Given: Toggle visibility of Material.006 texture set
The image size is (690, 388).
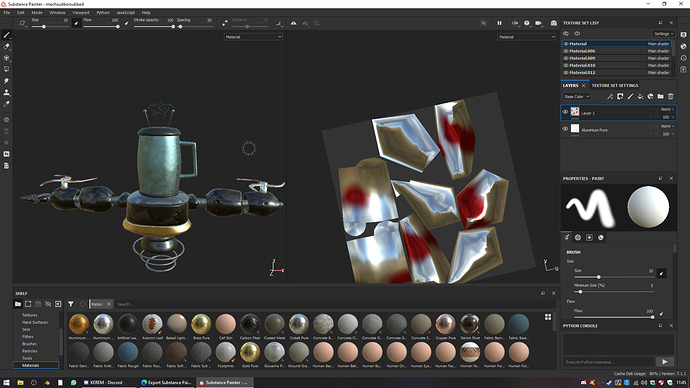Looking at the screenshot, I should coord(566,51).
